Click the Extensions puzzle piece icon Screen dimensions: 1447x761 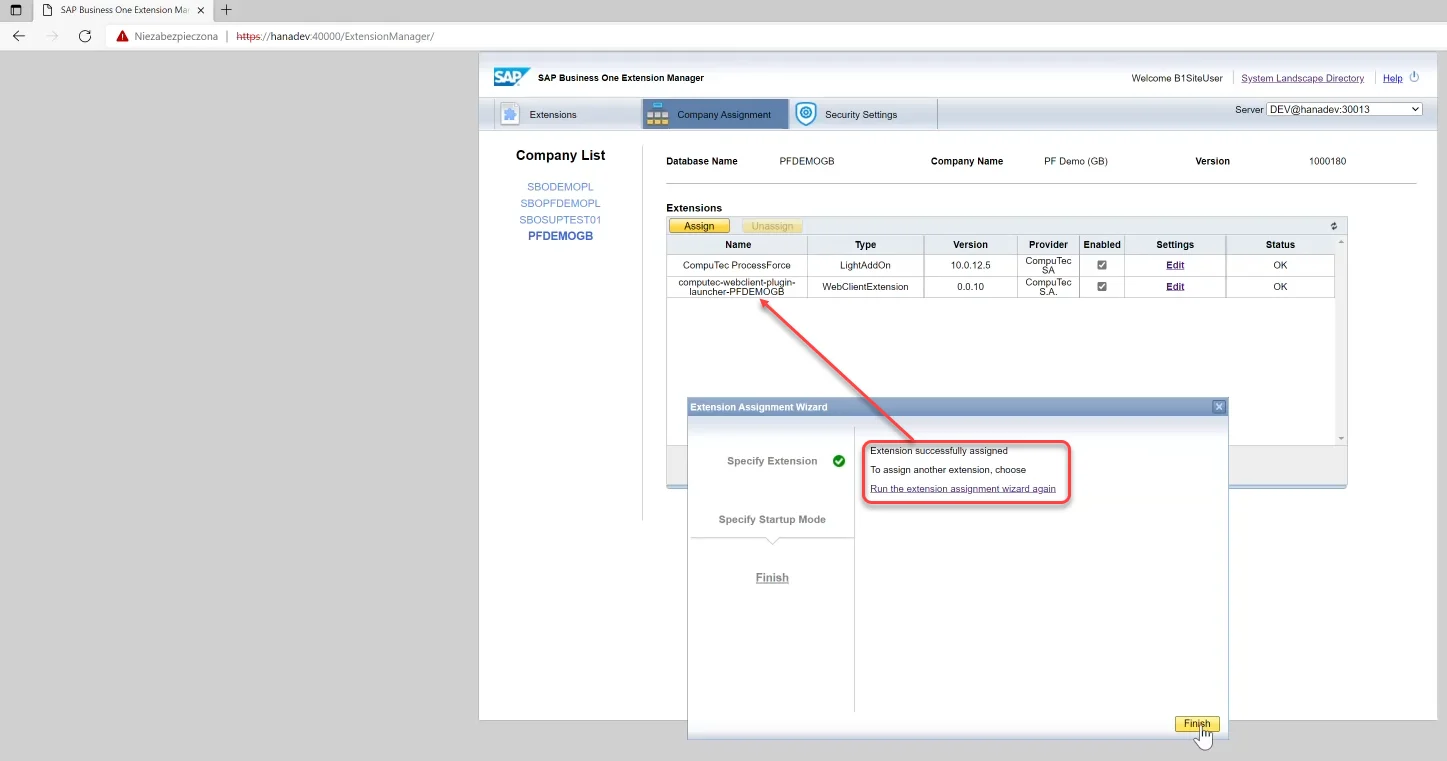510,114
